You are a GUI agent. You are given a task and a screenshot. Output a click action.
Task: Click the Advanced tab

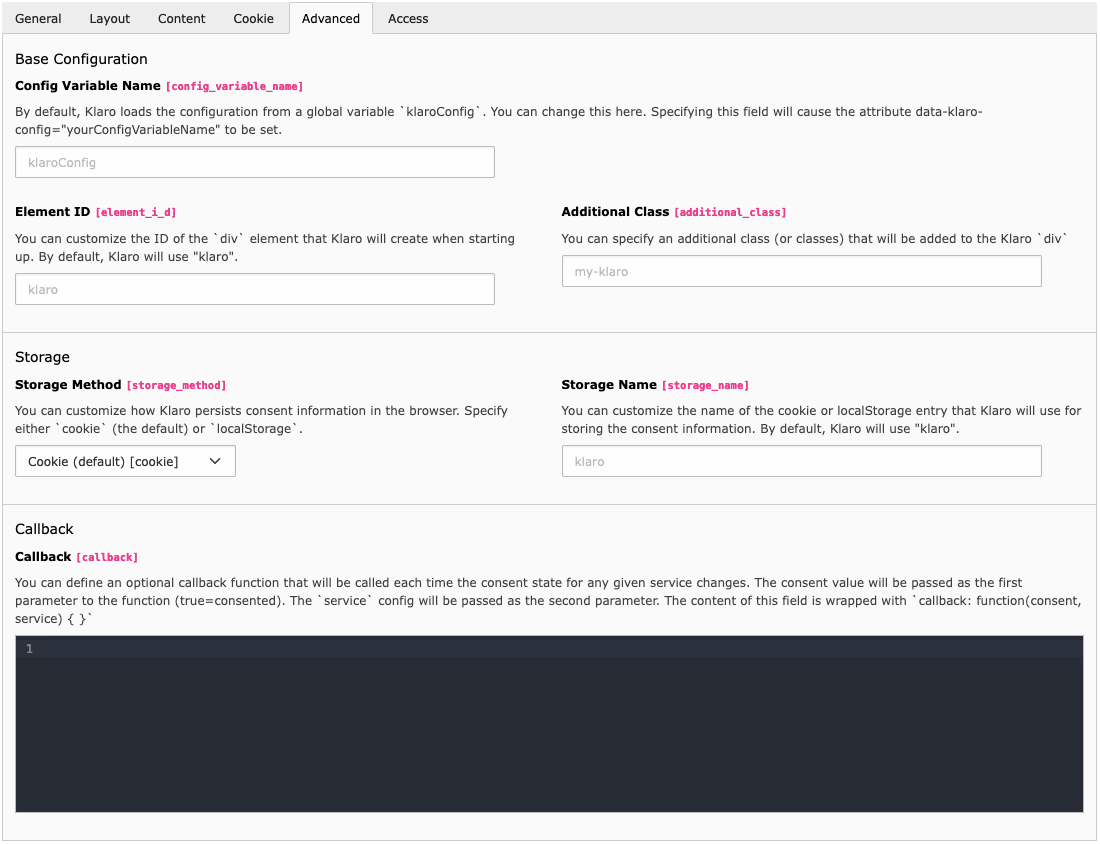[331, 18]
